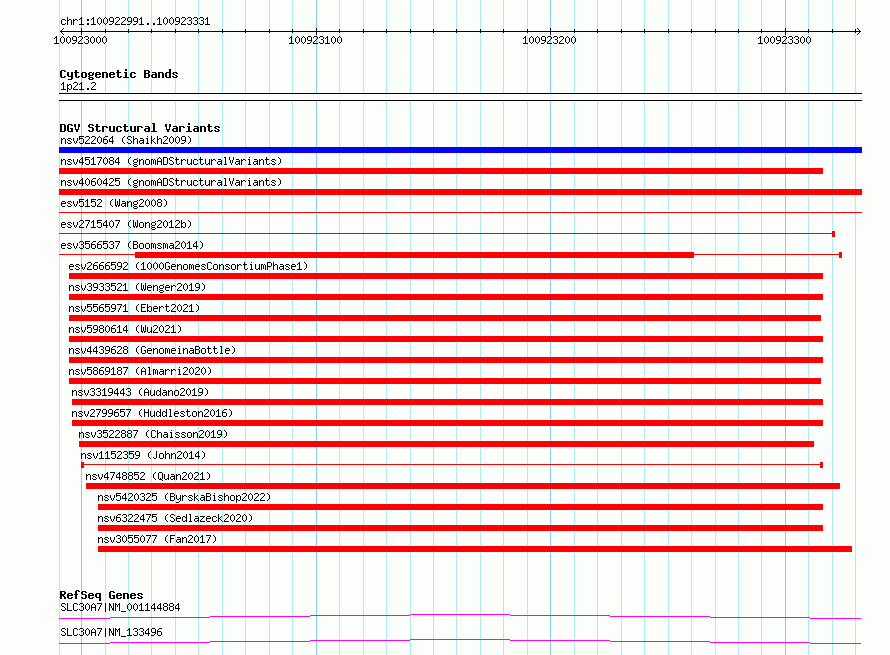890x655 pixels.
Task: Open variant label nsv5420325 (ByrskaBishop2022)
Action: click(184, 497)
